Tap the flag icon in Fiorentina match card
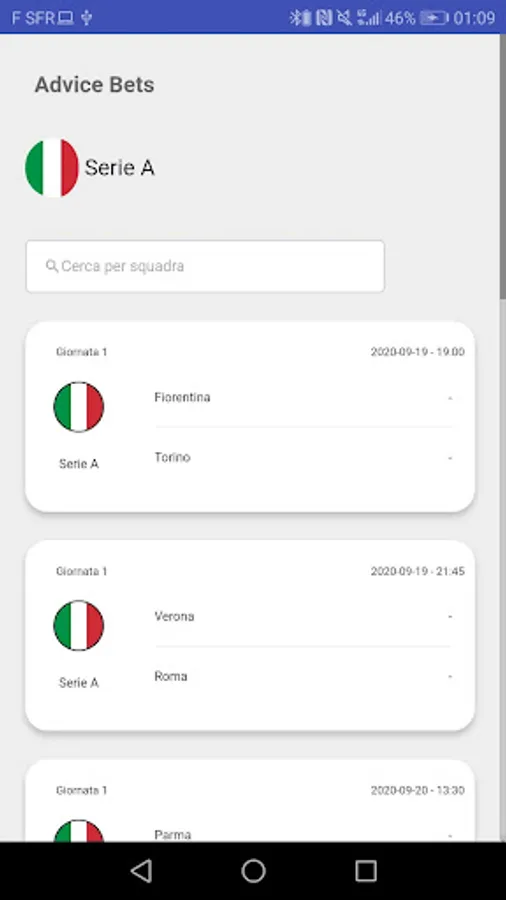 [79, 407]
